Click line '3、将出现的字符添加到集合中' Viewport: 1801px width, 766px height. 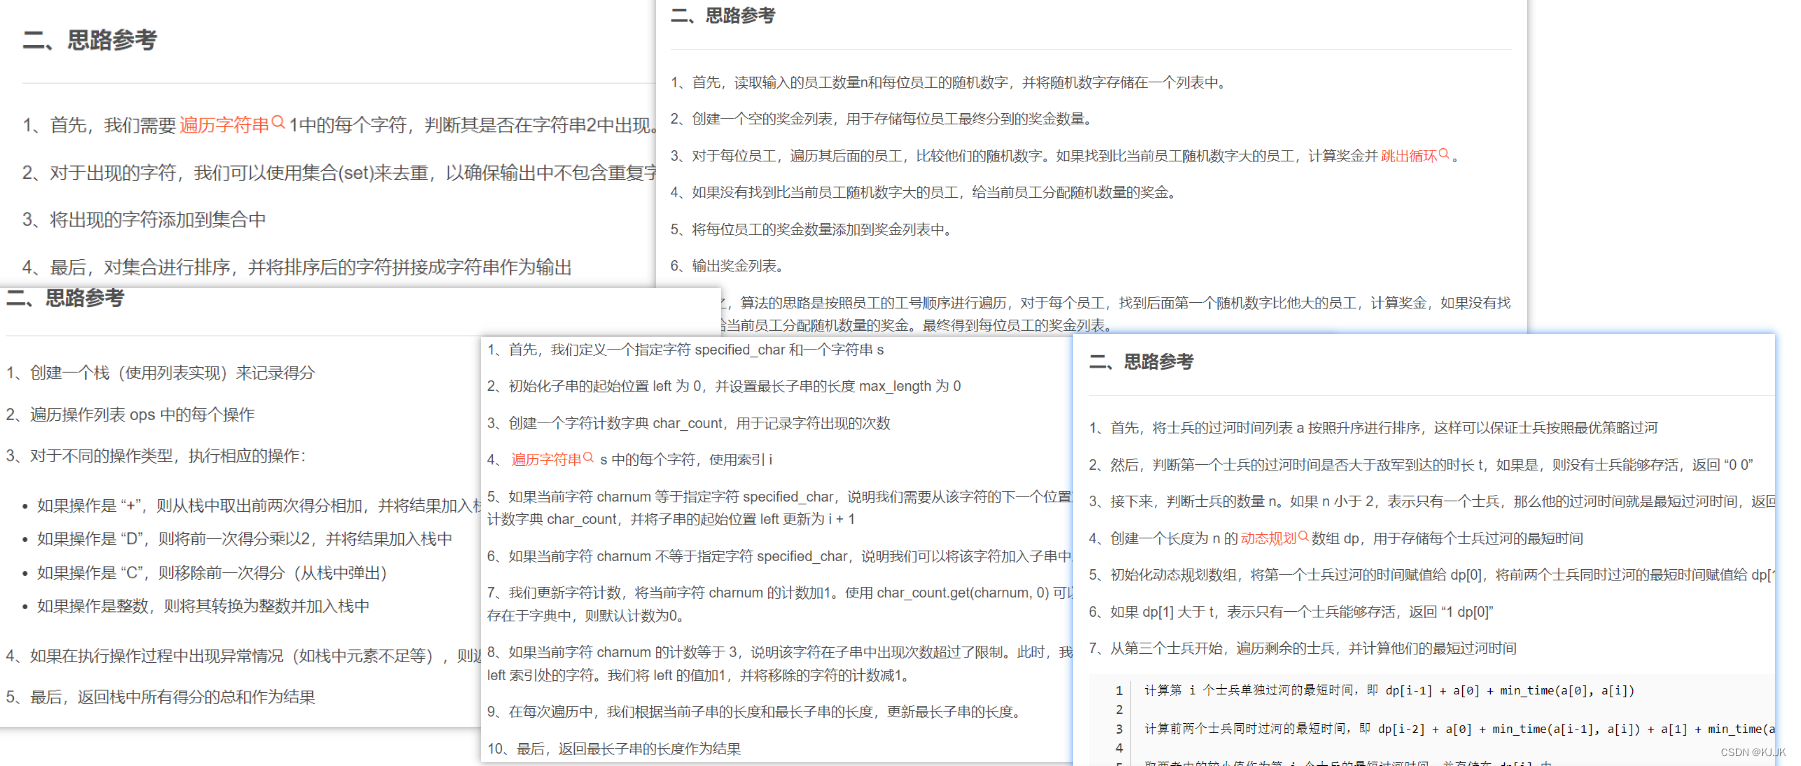coord(144,220)
